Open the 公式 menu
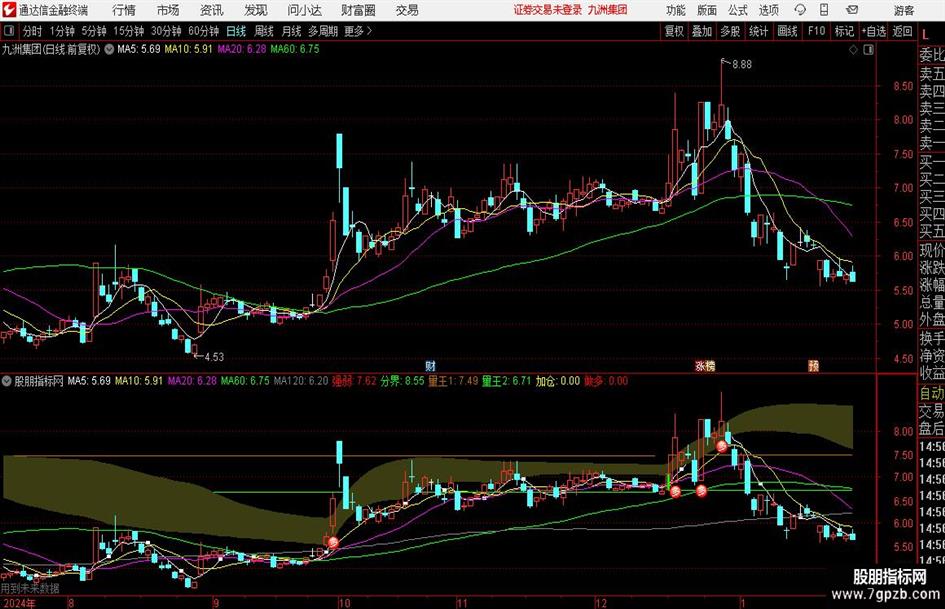Image resolution: width=945 pixels, height=609 pixels. pos(738,10)
